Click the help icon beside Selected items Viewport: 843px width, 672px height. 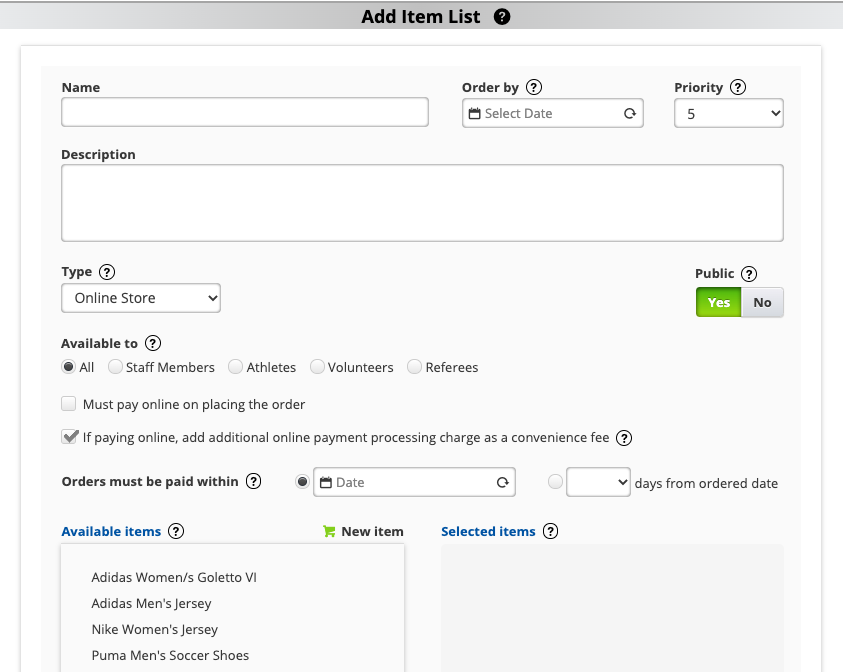(x=550, y=531)
